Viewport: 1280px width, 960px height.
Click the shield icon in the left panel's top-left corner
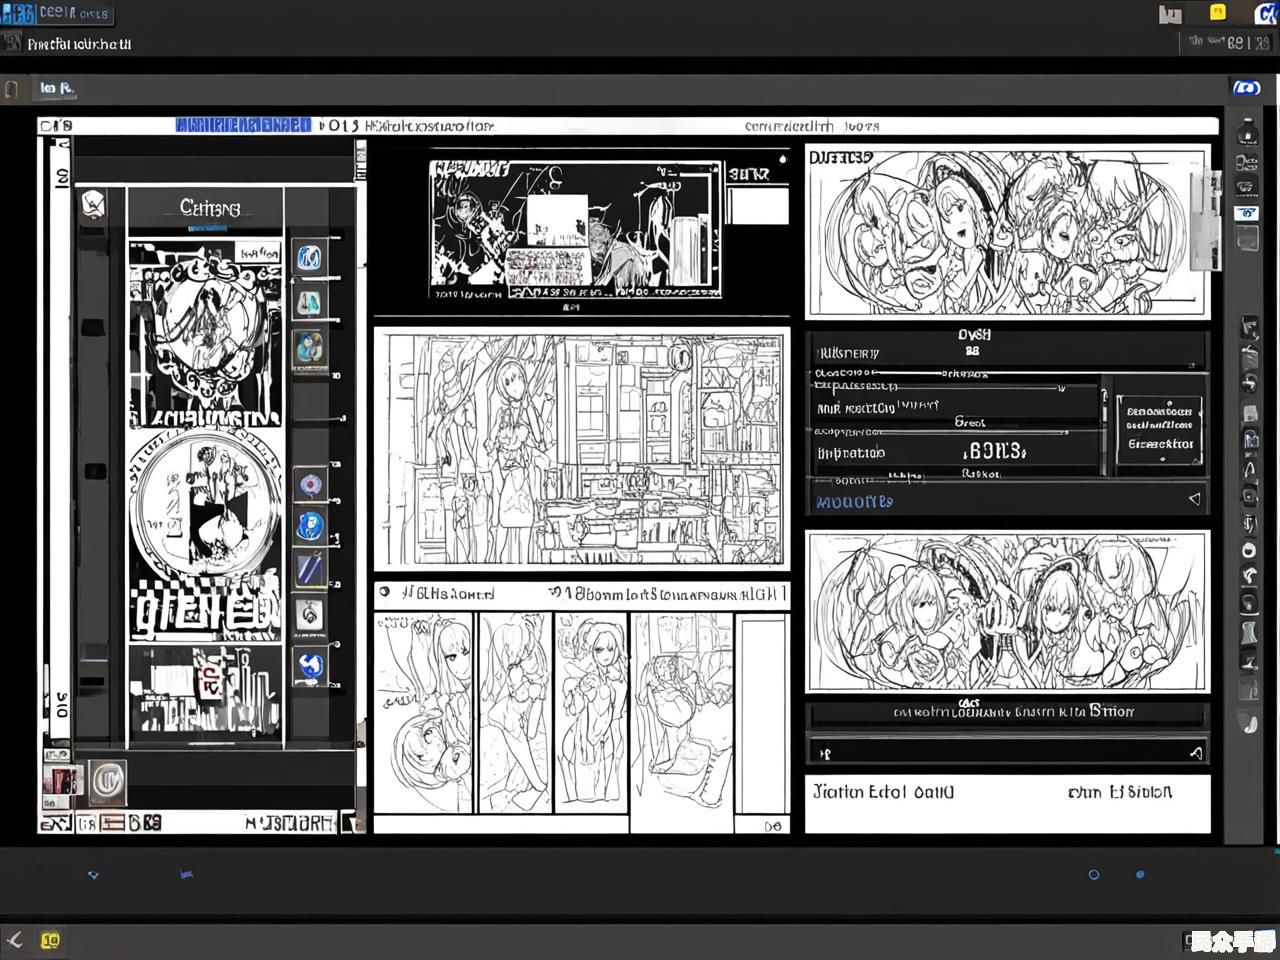point(92,205)
